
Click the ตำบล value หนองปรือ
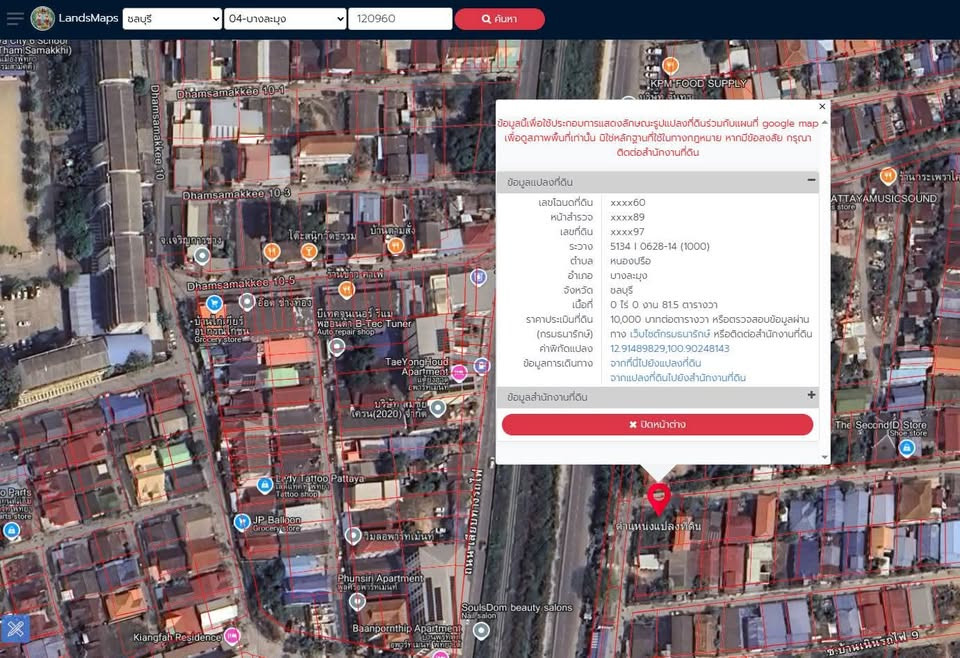[630, 261]
